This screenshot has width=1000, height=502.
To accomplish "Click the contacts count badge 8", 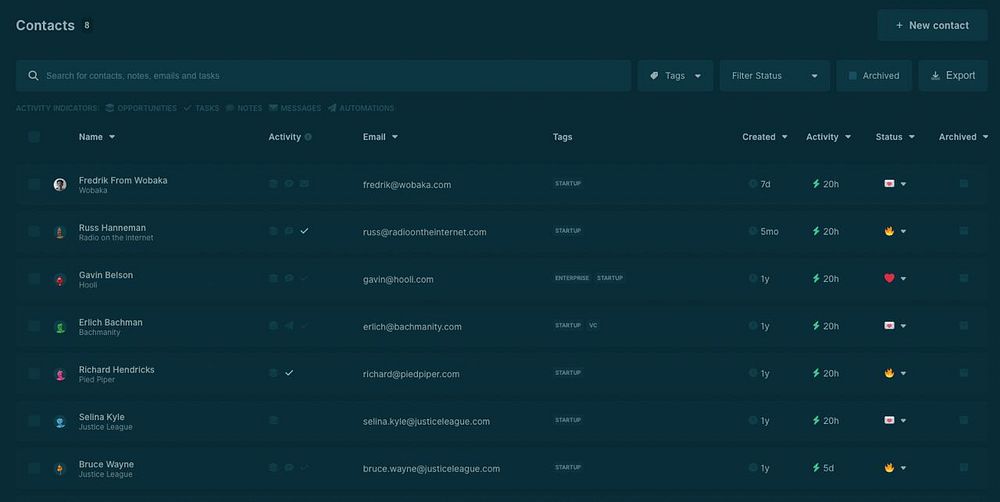I will click(87, 26).
